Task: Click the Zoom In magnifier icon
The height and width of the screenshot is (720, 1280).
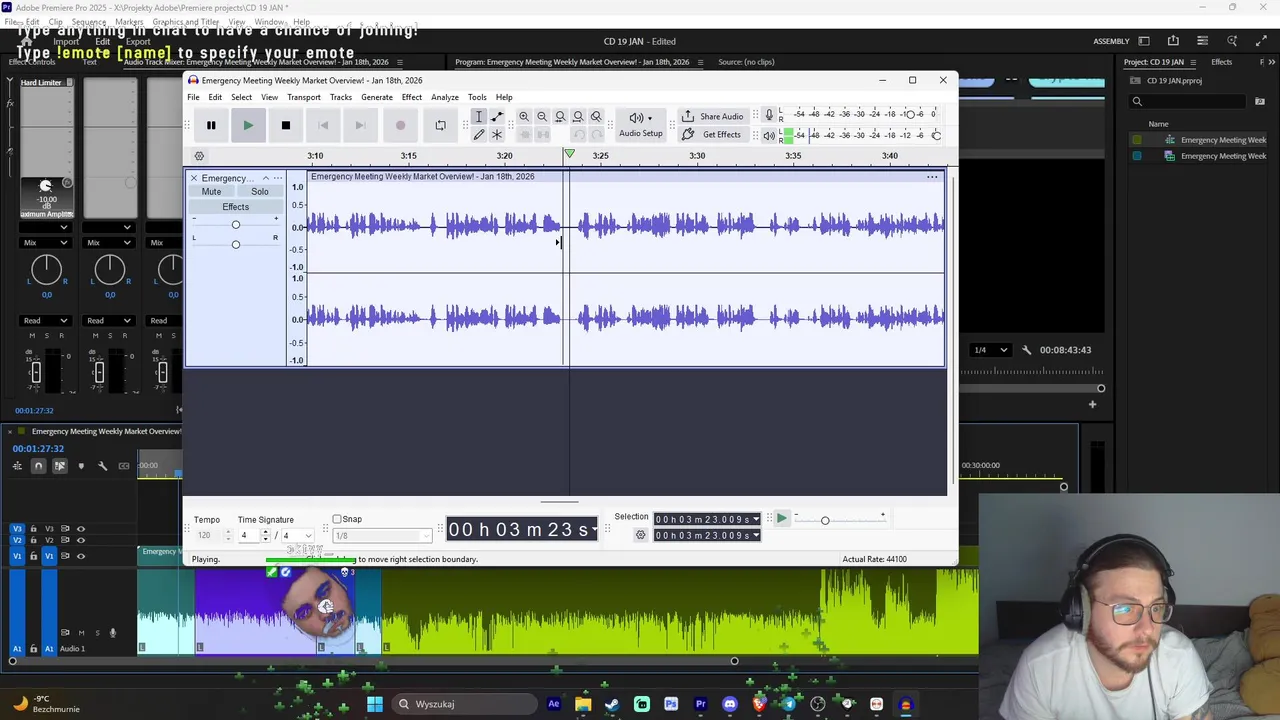Action: coord(524,117)
